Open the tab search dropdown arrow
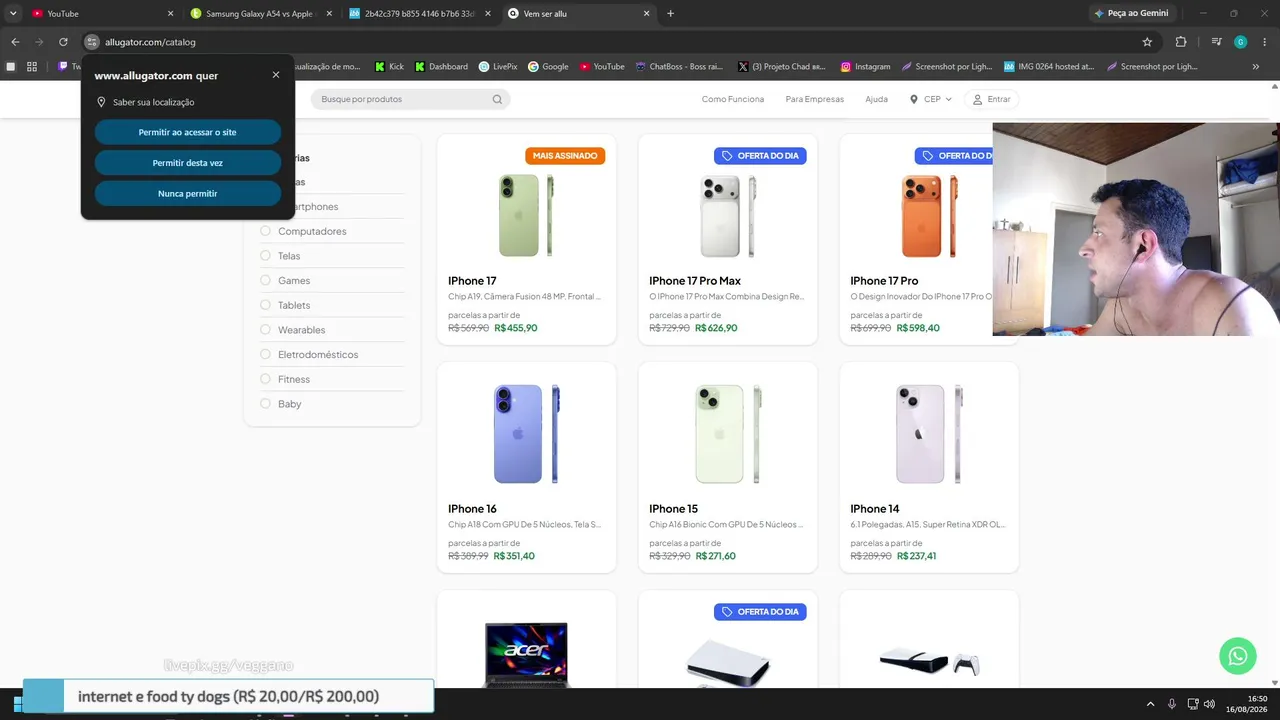This screenshot has height=720, width=1280. tap(13, 14)
